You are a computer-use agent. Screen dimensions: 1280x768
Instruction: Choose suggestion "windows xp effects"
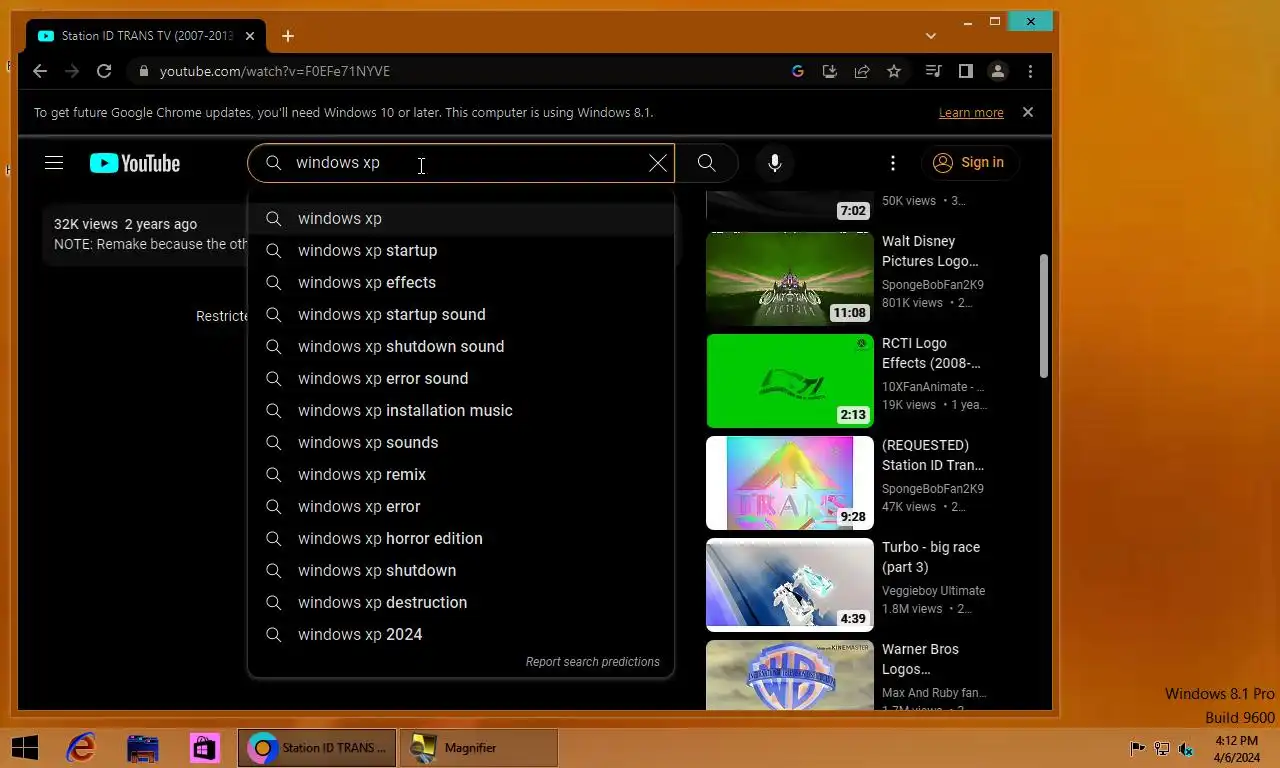[460, 282]
